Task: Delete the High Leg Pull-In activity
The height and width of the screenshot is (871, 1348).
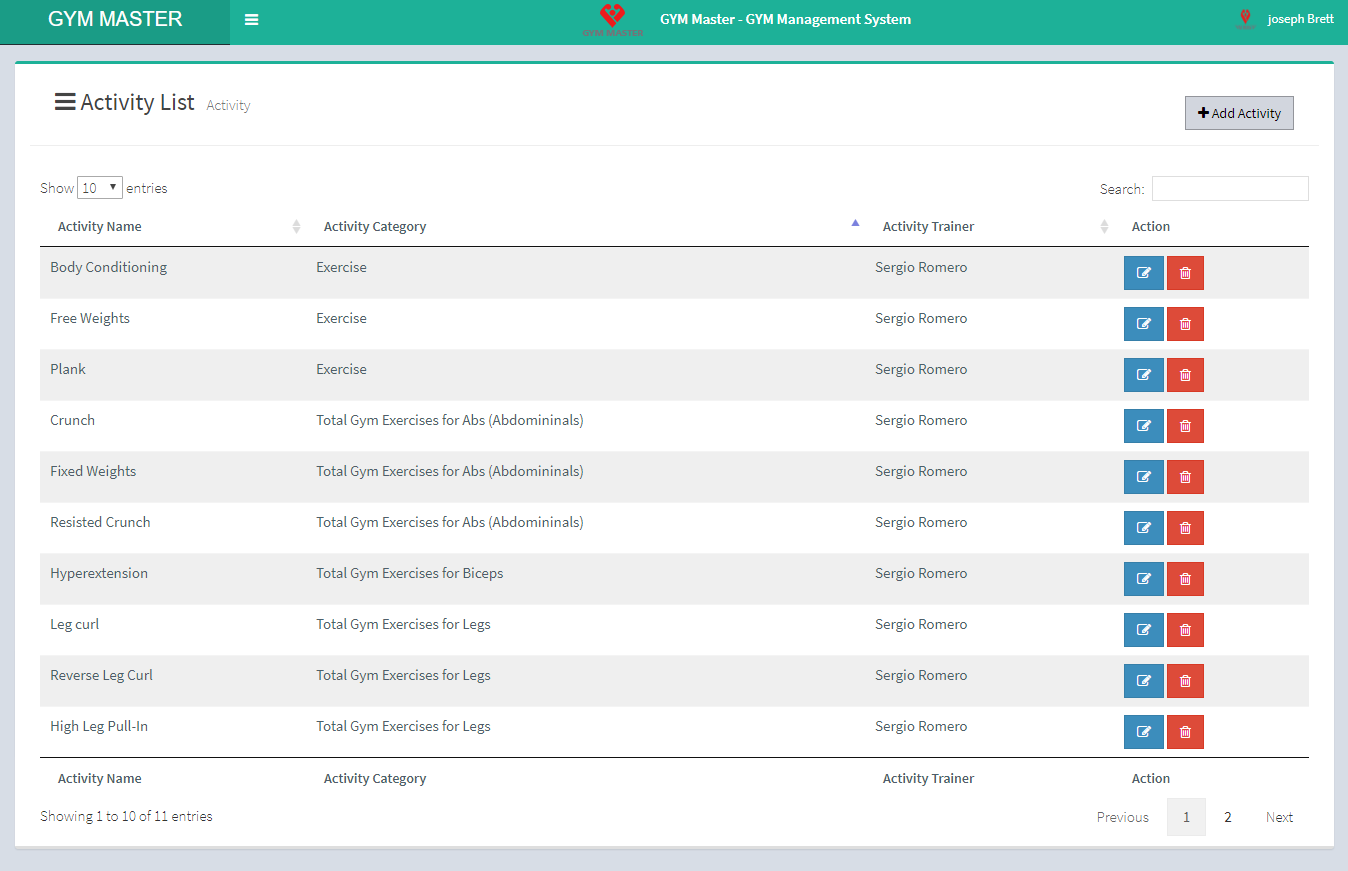Action: (x=1185, y=732)
